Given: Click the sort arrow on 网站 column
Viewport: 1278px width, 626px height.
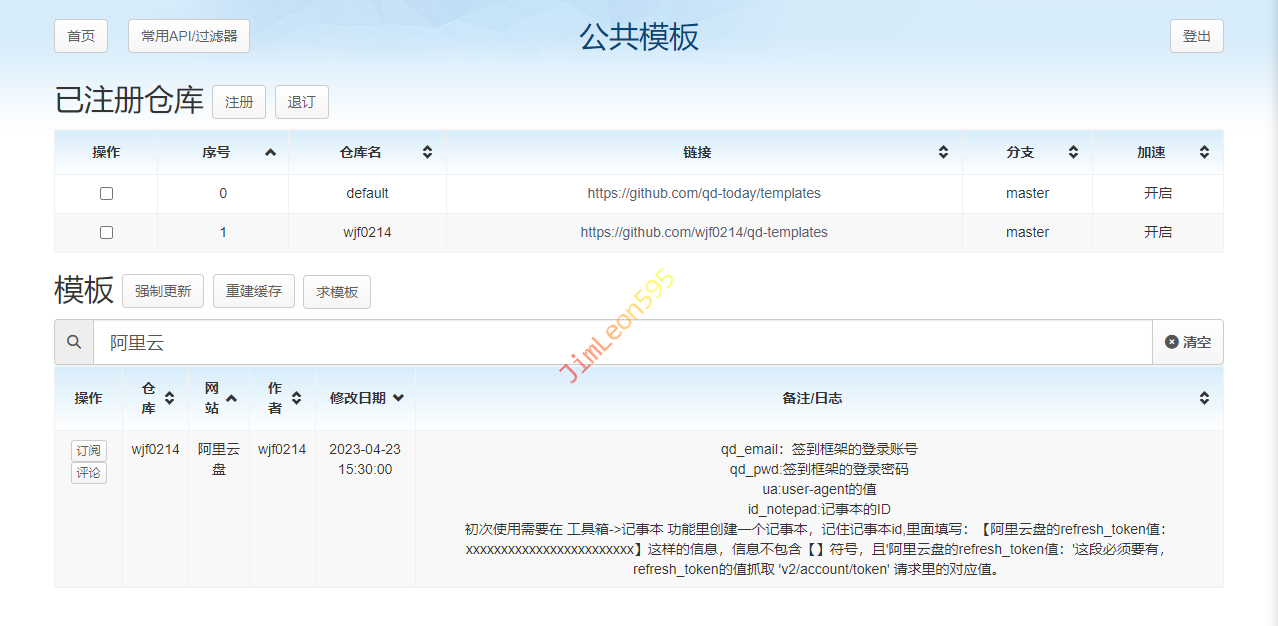Looking at the screenshot, I should coord(232,398).
